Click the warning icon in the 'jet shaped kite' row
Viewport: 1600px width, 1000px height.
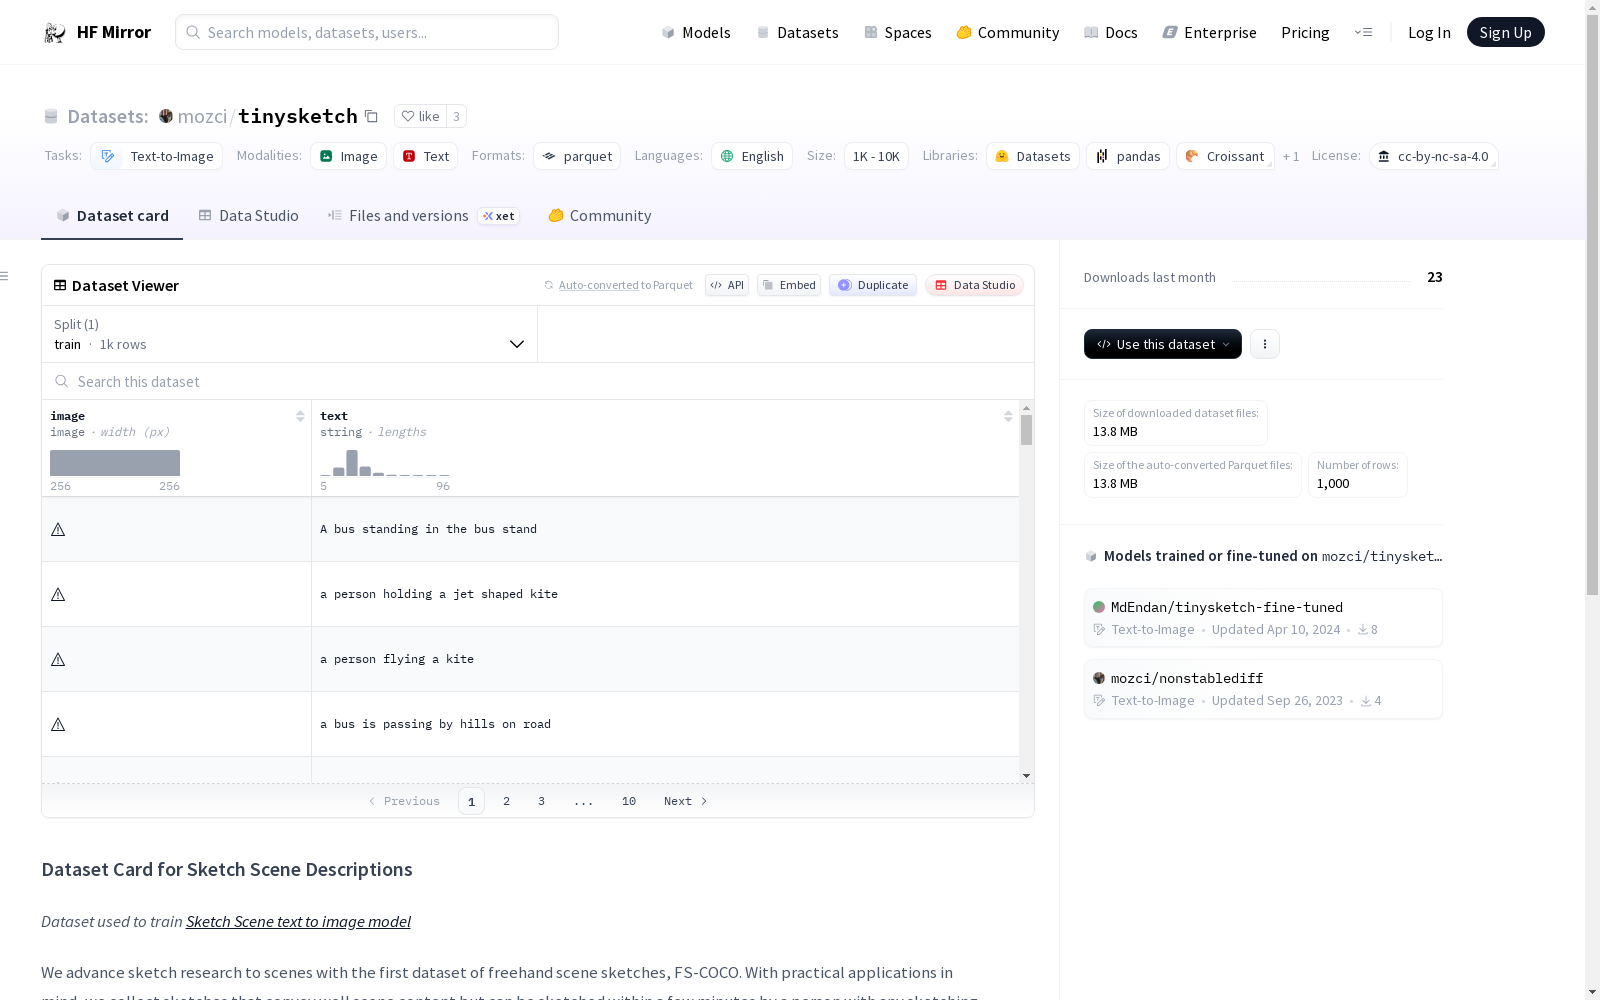tap(58, 594)
